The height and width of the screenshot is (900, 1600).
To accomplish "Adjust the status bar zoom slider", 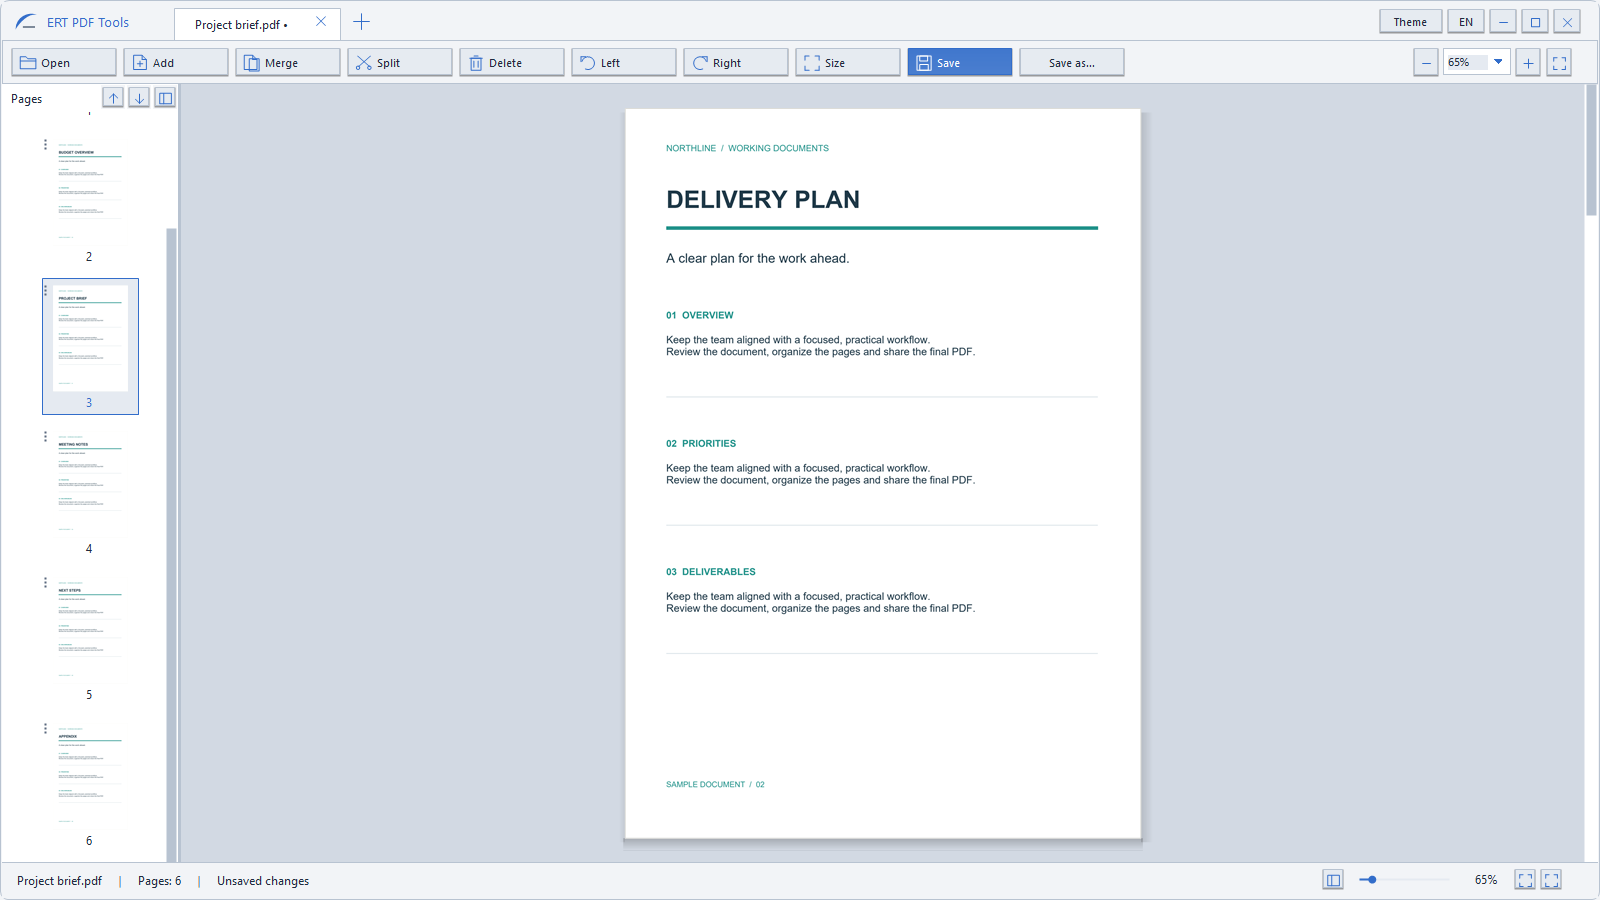I will 1404,880.
